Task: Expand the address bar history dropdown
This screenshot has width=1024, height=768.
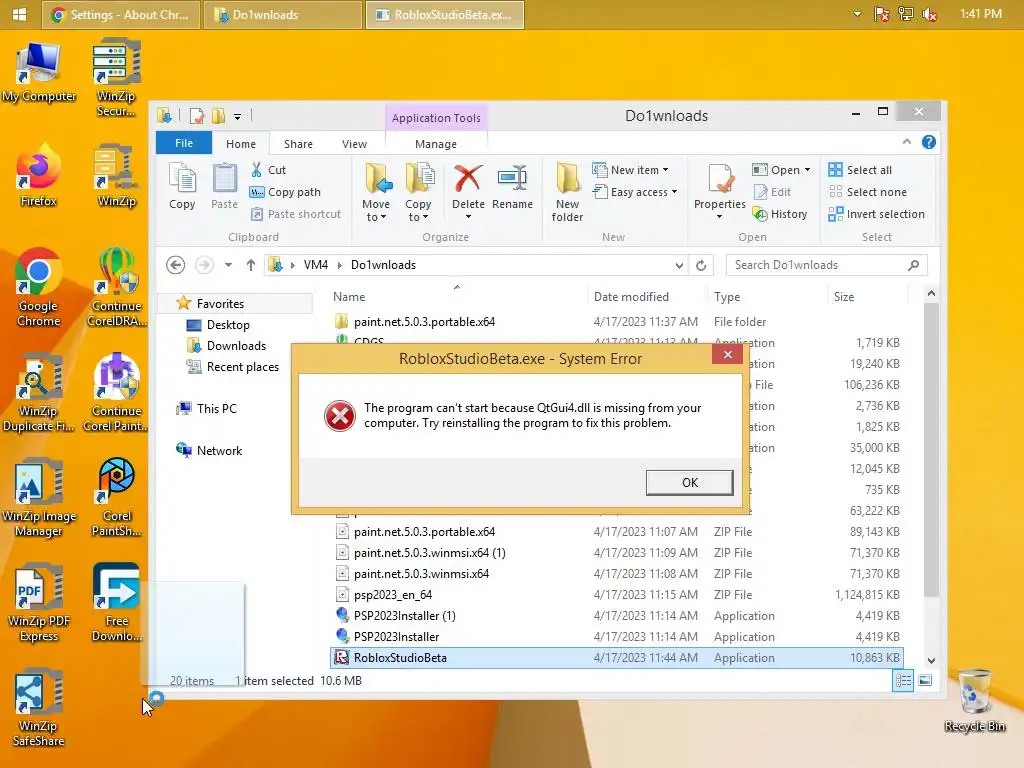Action: (679, 265)
